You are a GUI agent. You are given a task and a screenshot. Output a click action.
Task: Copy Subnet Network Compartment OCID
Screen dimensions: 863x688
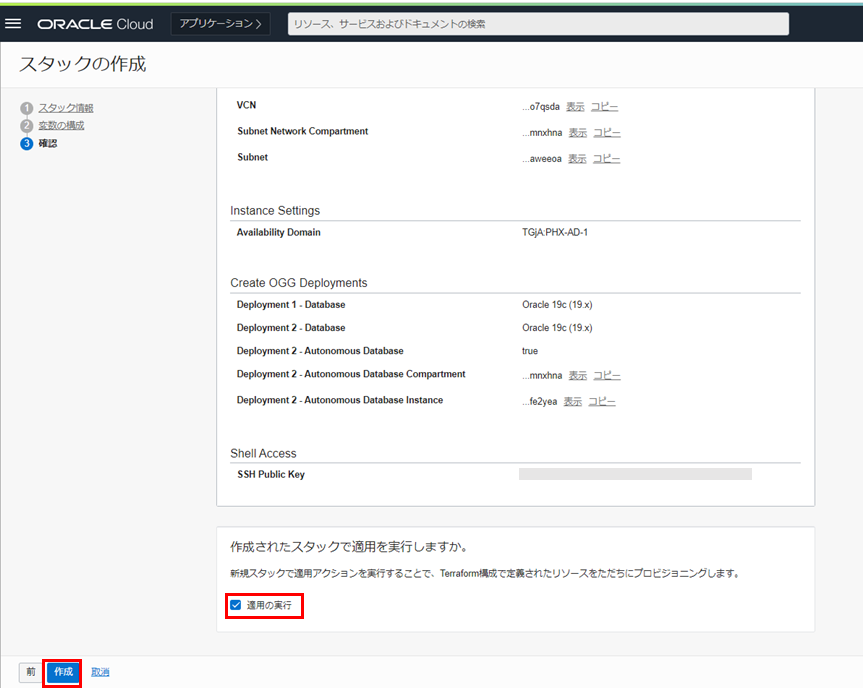606,132
